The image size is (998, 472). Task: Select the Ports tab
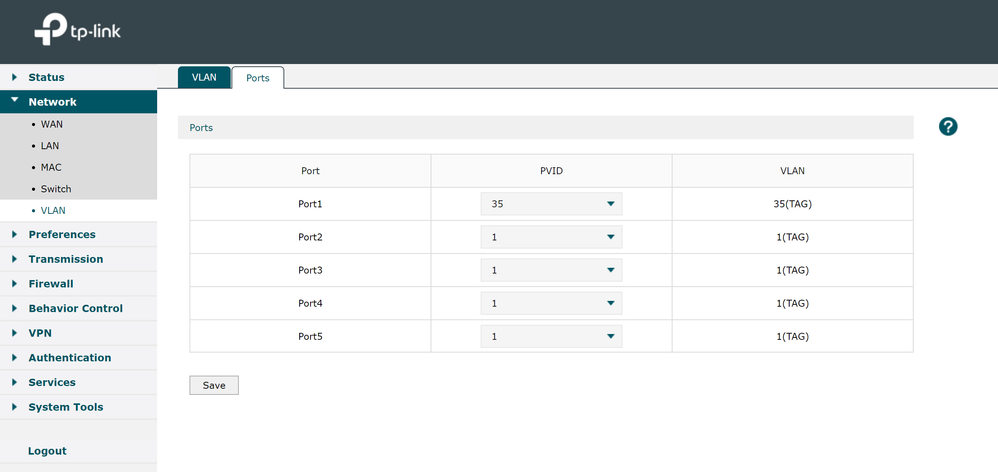coord(258,78)
